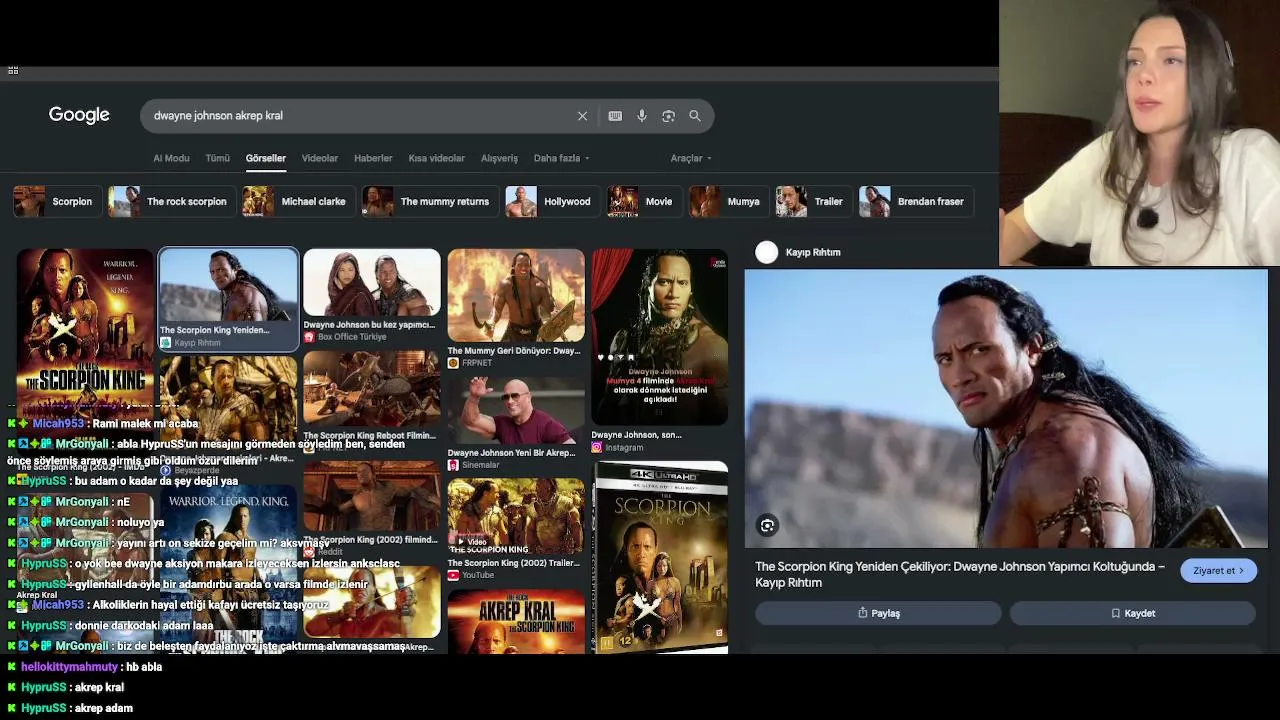Click chat username hellokittymahmuty

[69, 667]
